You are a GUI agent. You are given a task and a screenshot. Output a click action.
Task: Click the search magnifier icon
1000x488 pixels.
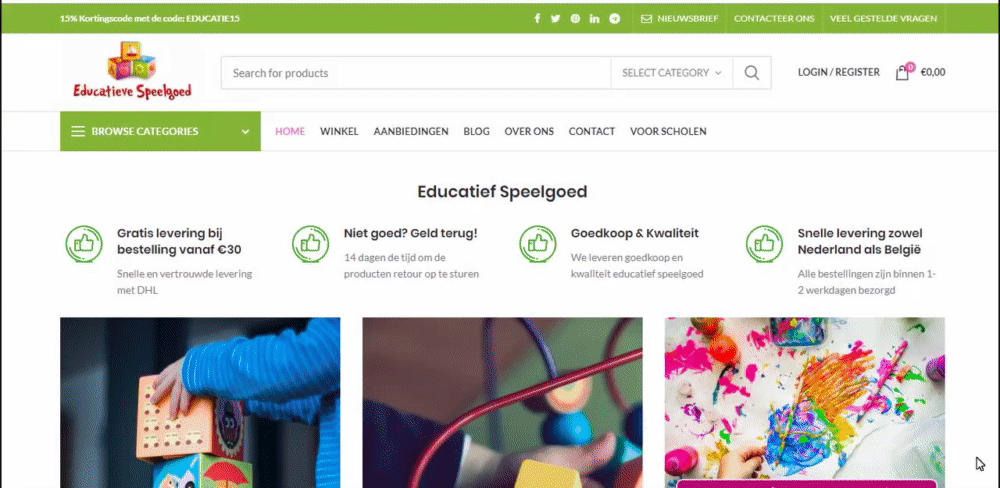click(x=752, y=73)
